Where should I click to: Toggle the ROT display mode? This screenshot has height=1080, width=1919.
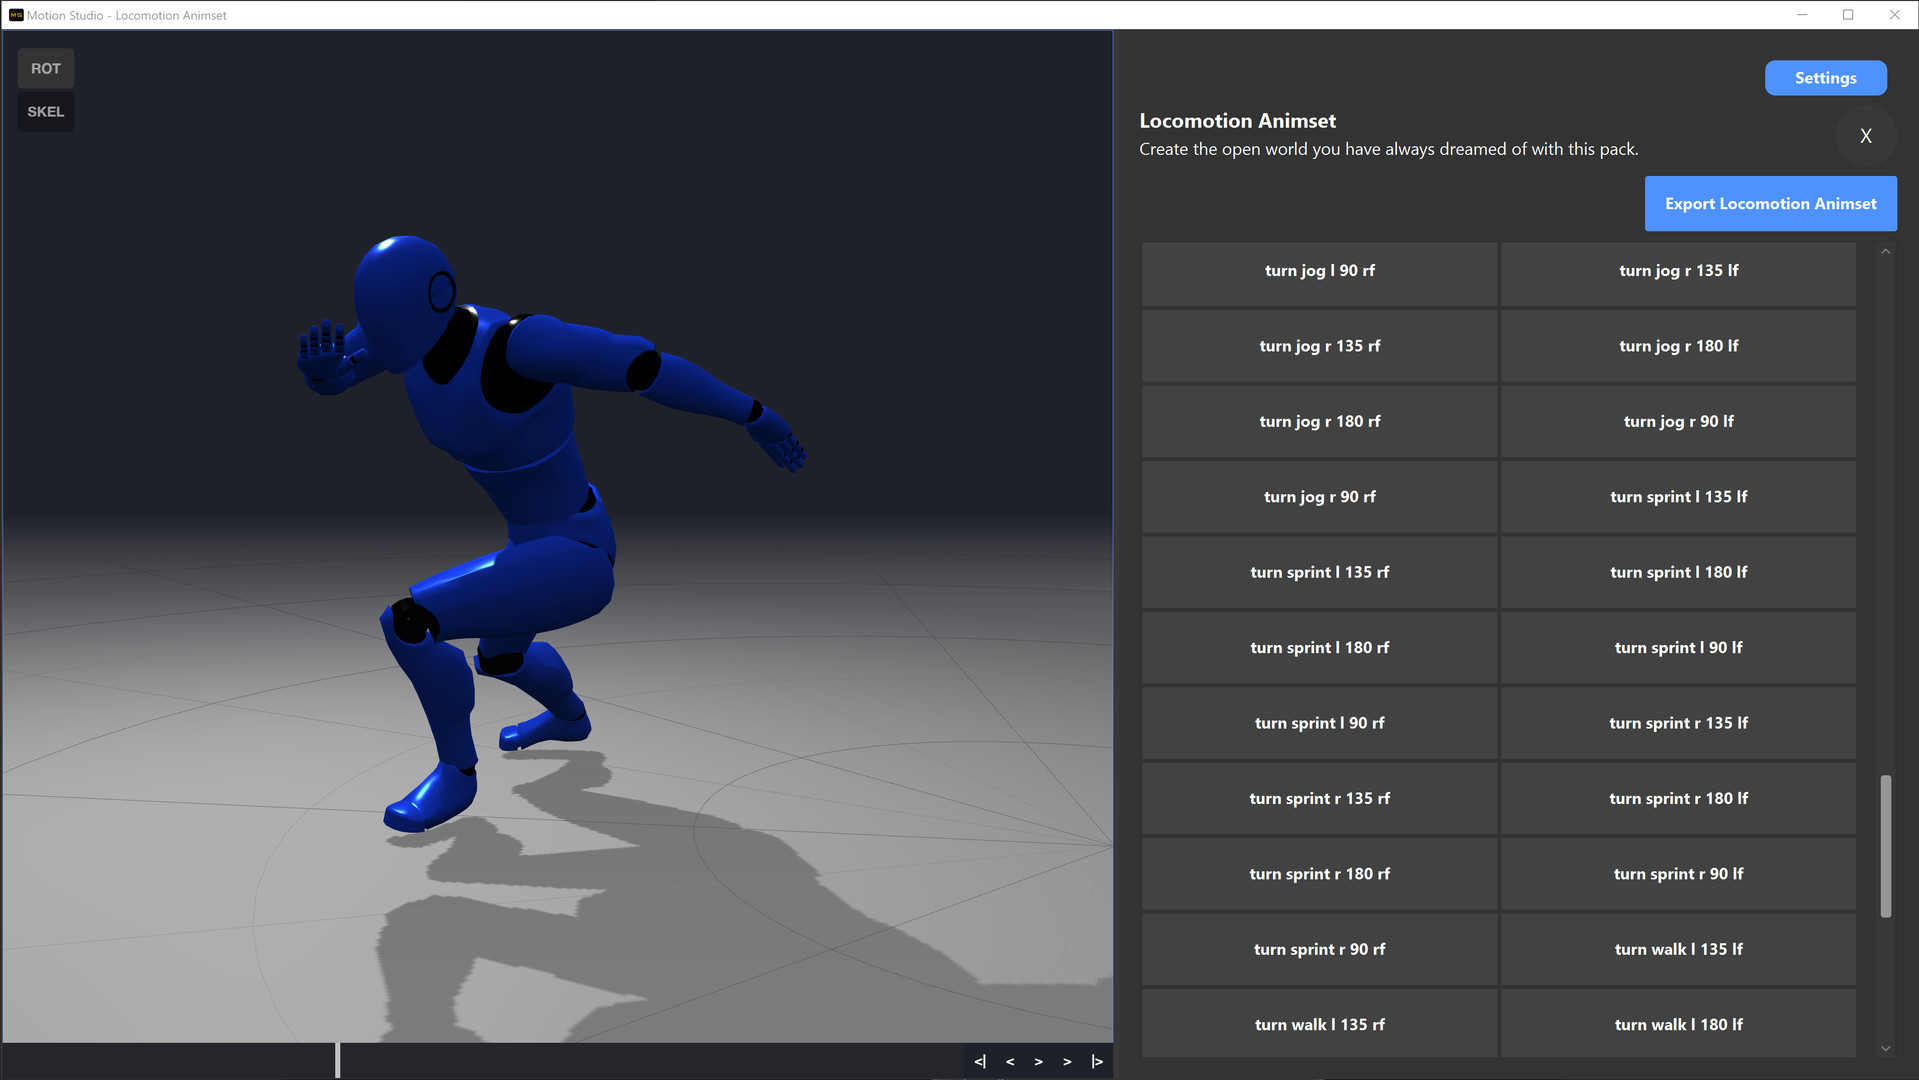(45, 68)
